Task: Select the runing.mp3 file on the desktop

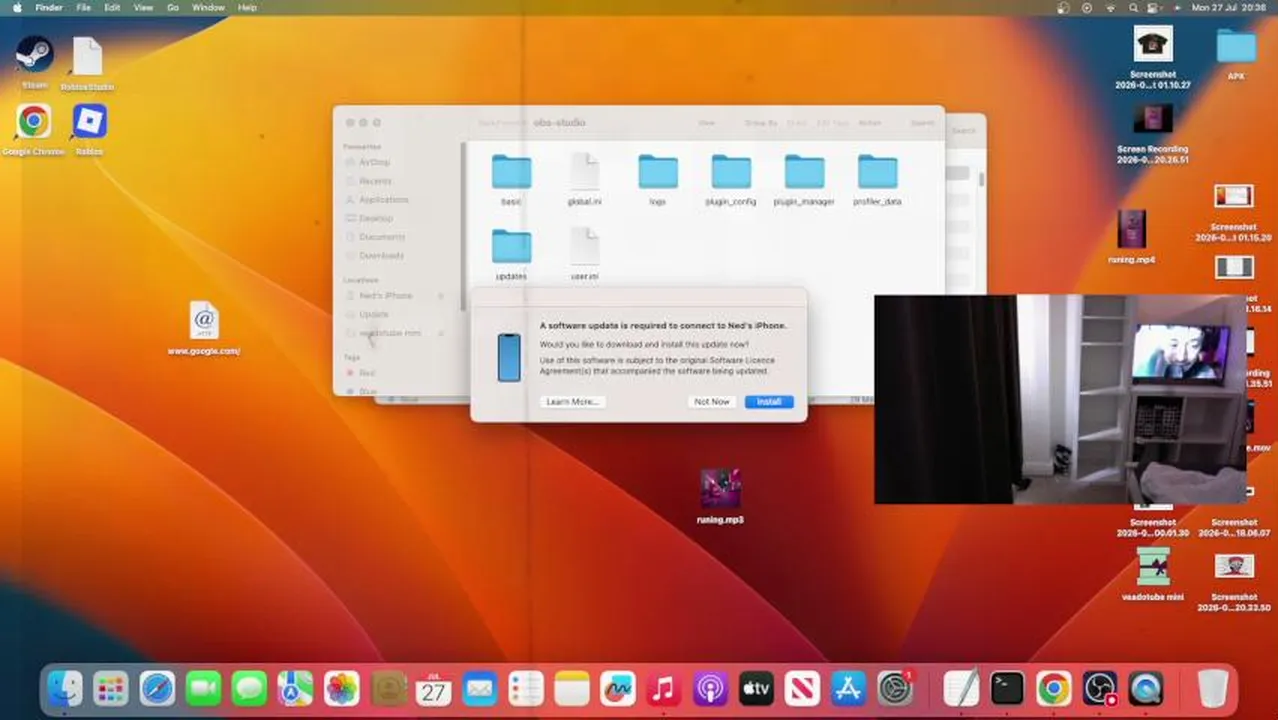Action: point(720,488)
